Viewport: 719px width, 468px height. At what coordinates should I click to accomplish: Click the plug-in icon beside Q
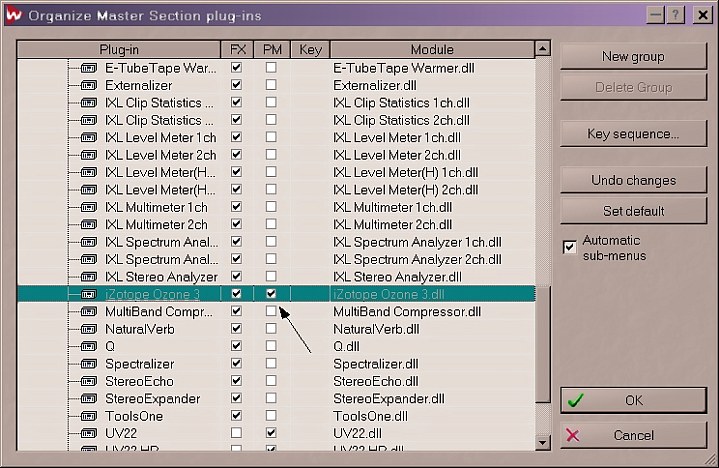pos(88,347)
